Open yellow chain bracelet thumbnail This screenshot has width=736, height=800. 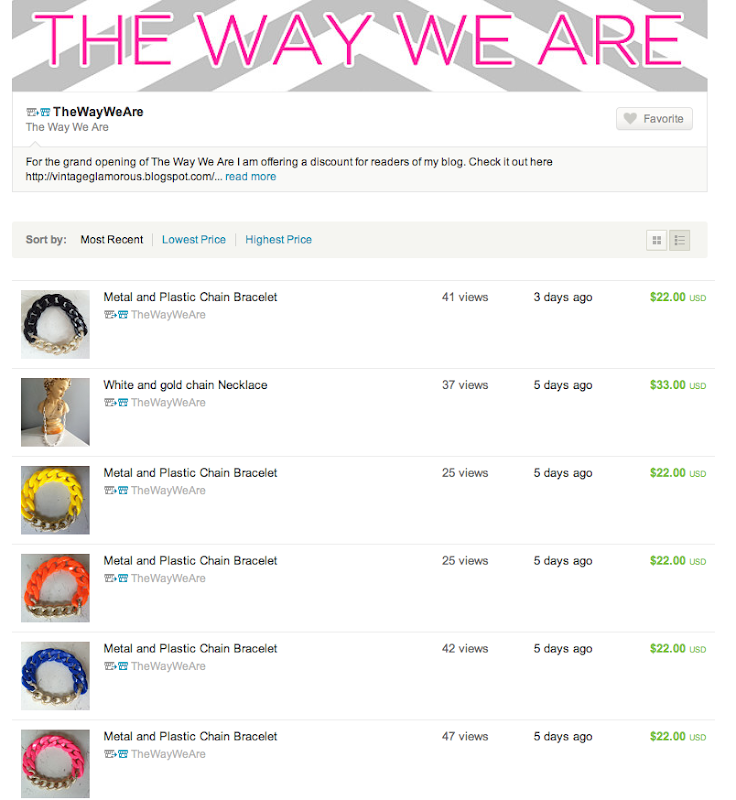pyautogui.click(x=55, y=500)
